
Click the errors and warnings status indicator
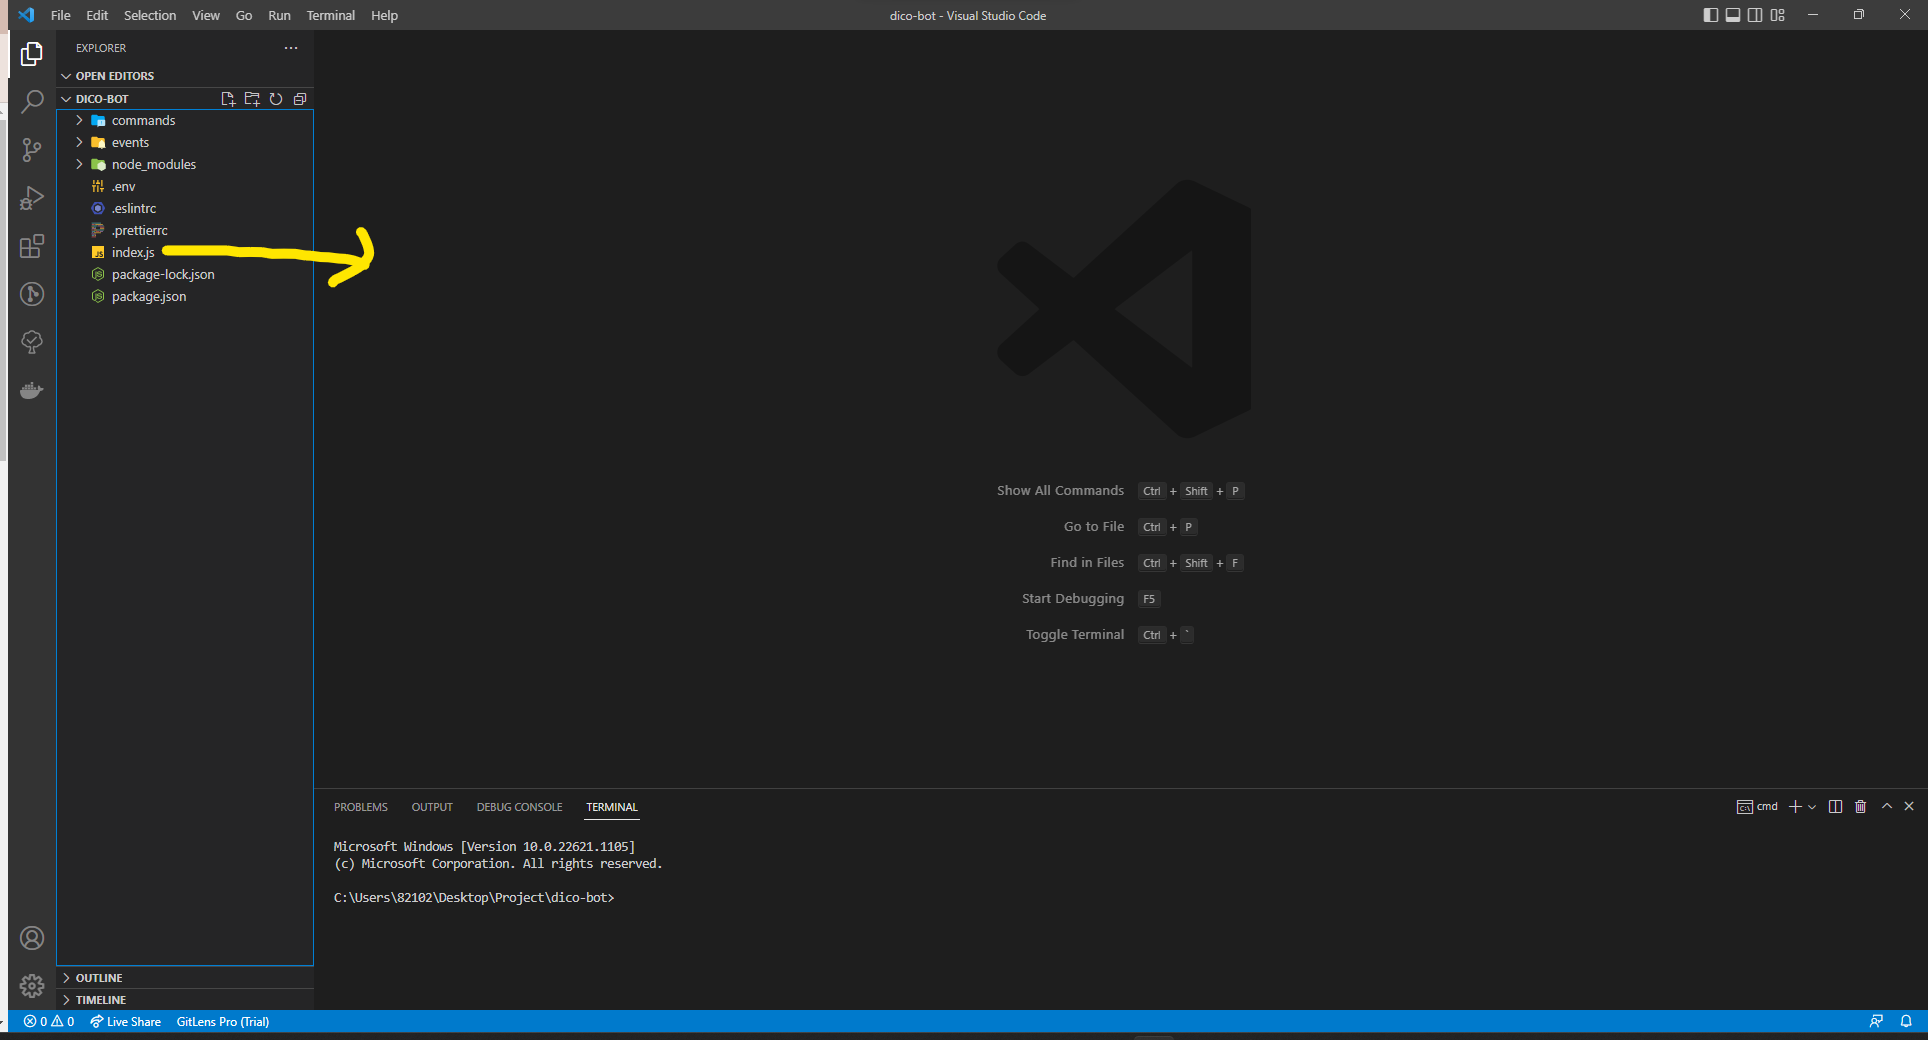pyautogui.click(x=49, y=1021)
